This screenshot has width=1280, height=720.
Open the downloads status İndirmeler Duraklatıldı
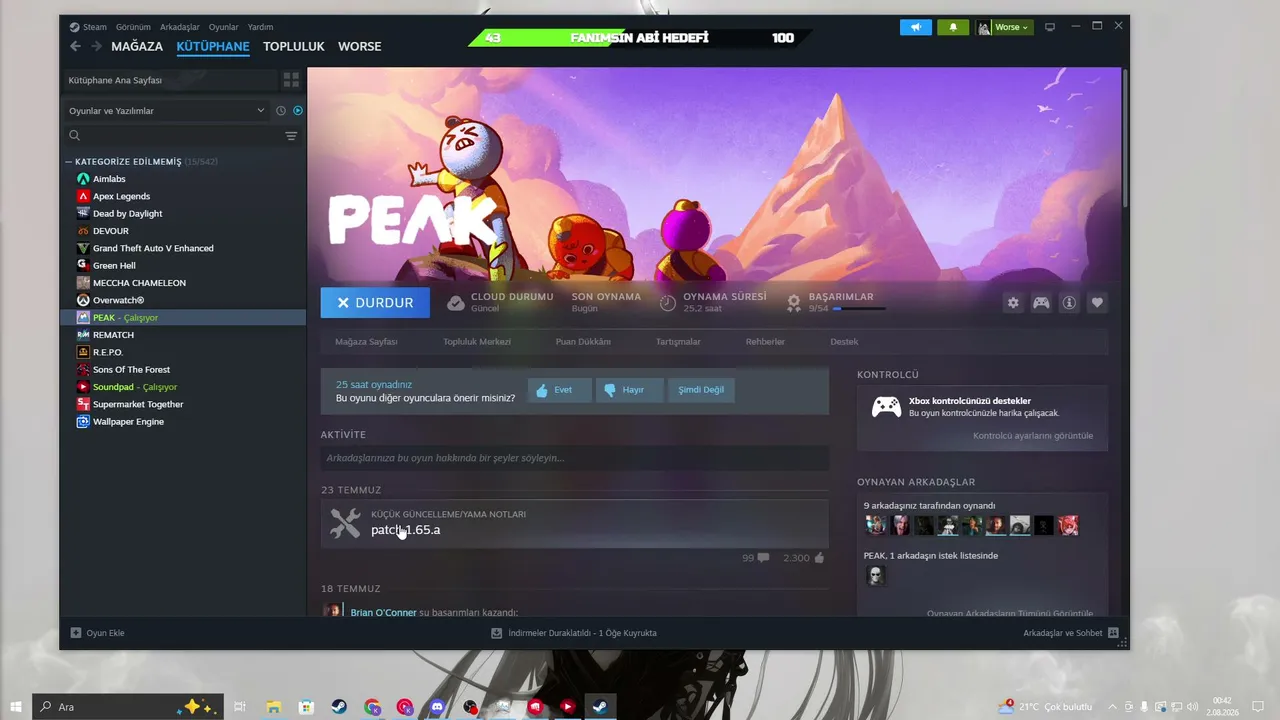point(574,633)
